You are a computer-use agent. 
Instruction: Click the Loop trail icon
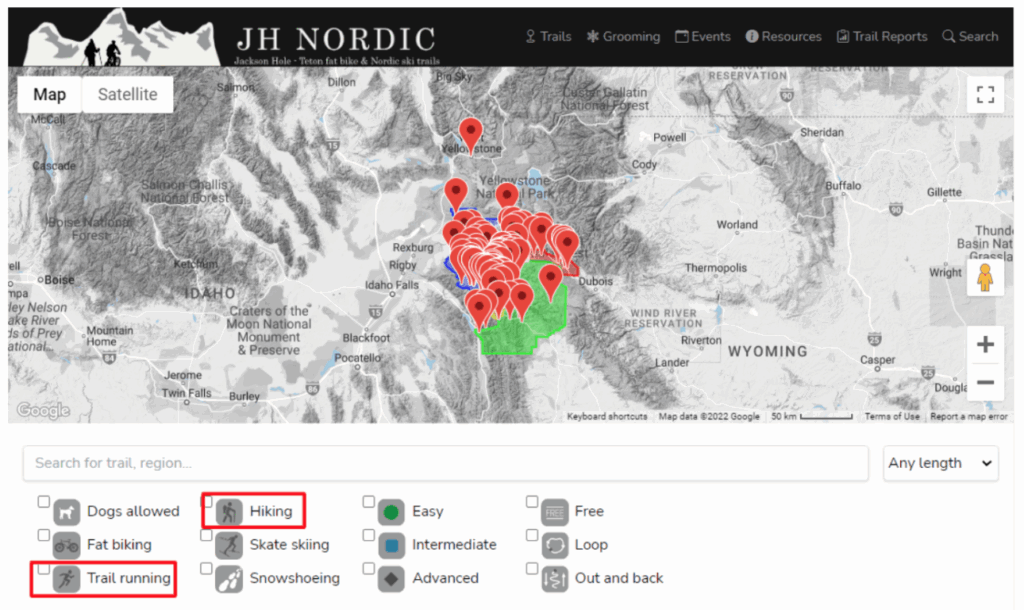tap(554, 546)
